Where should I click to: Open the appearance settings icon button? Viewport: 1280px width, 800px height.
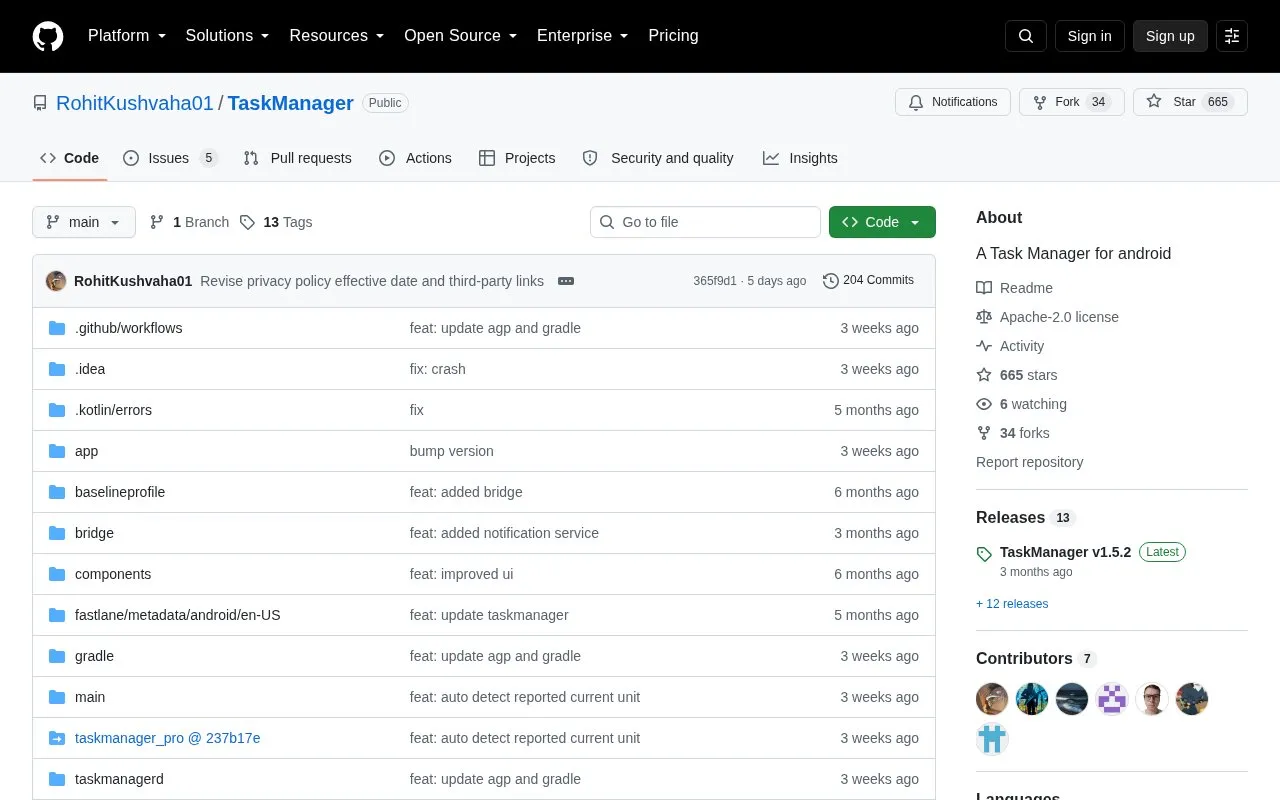pos(1232,36)
